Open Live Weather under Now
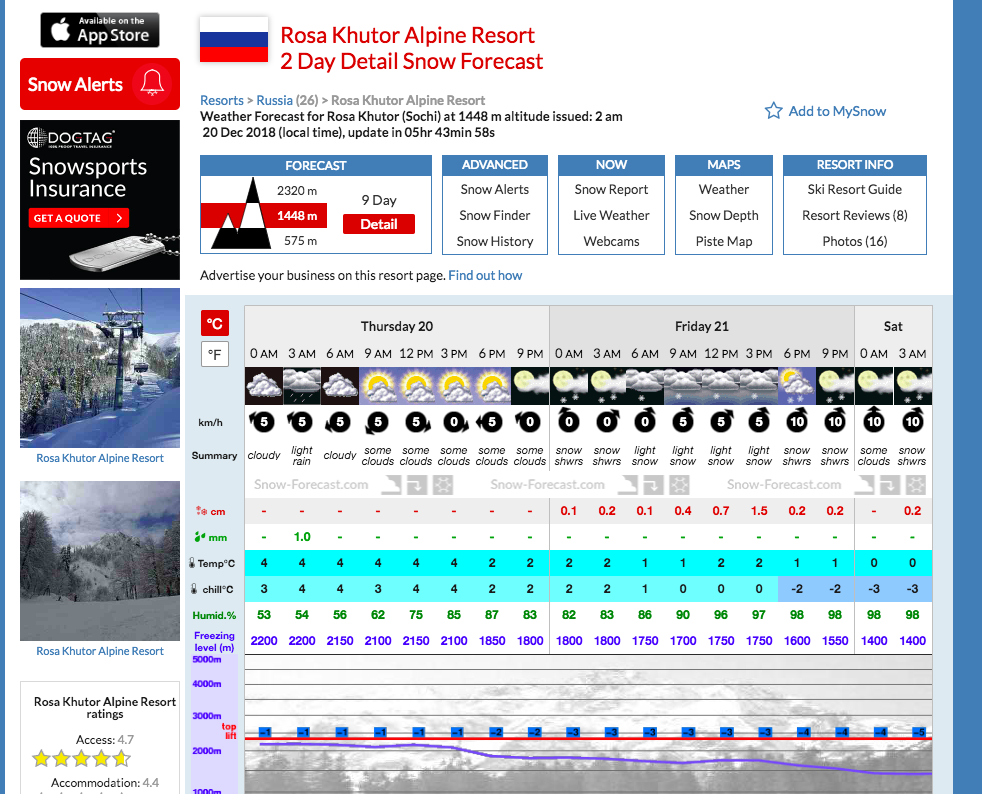 tap(611, 215)
